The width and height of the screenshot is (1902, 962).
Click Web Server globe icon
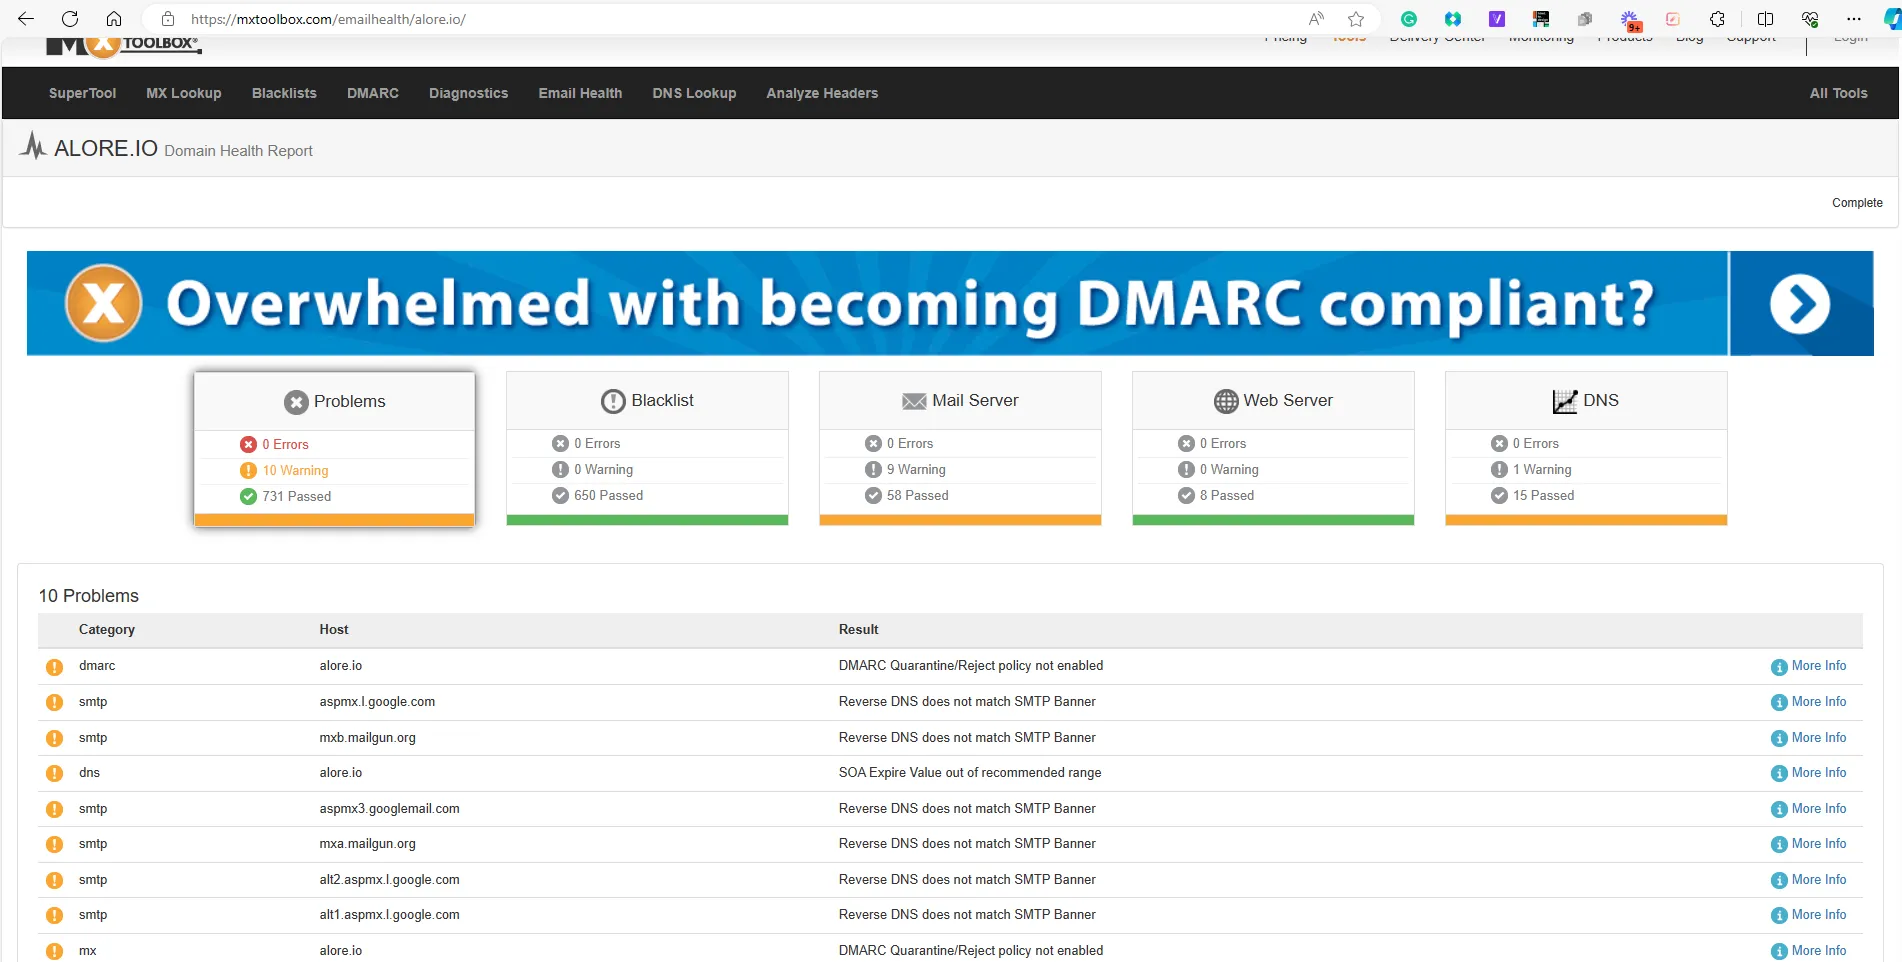point(1226,401)
